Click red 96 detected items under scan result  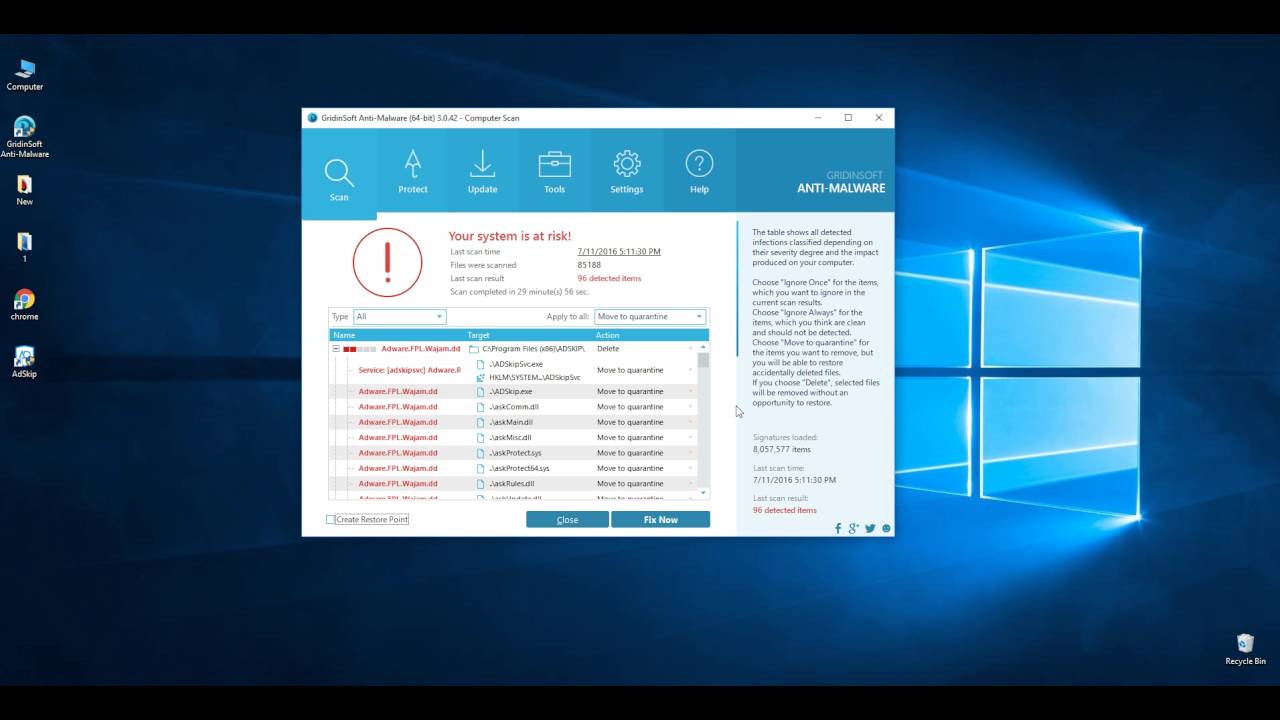(609, 278)
